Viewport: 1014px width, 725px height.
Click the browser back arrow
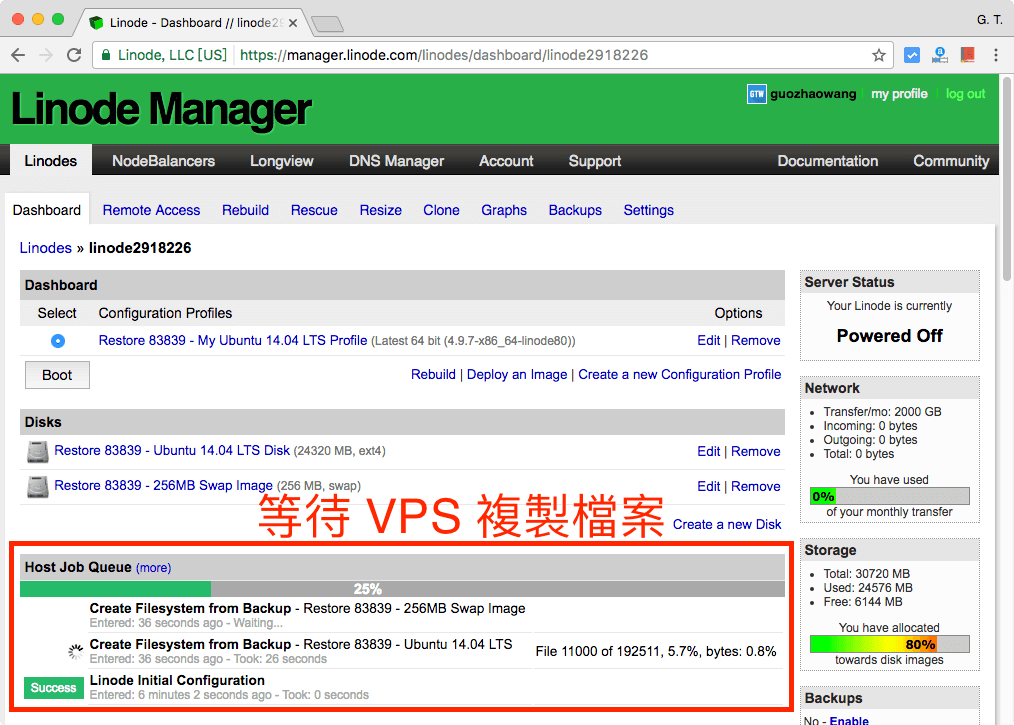[x=20, y=55]
